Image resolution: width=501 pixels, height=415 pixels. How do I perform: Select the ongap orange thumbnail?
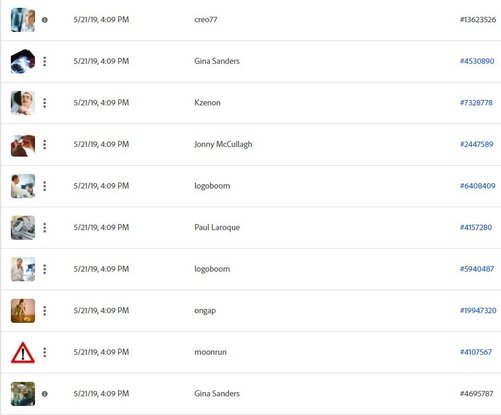23,311
